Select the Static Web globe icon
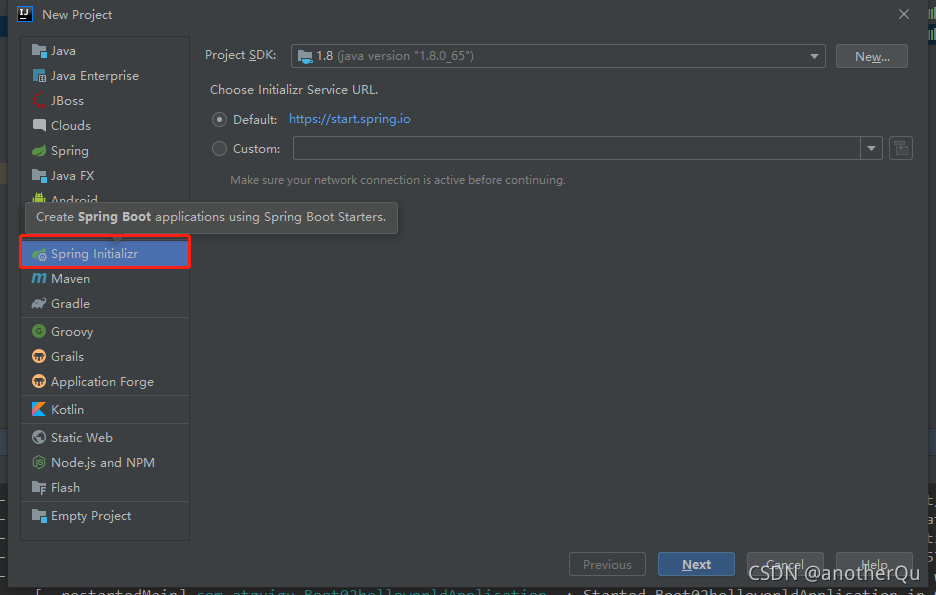 [x=39, y=437]
